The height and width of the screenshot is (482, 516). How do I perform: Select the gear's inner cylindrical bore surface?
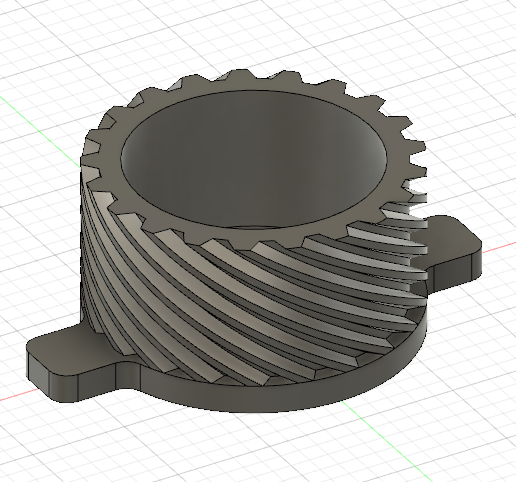pyautogui.click(x=253, y=160)
